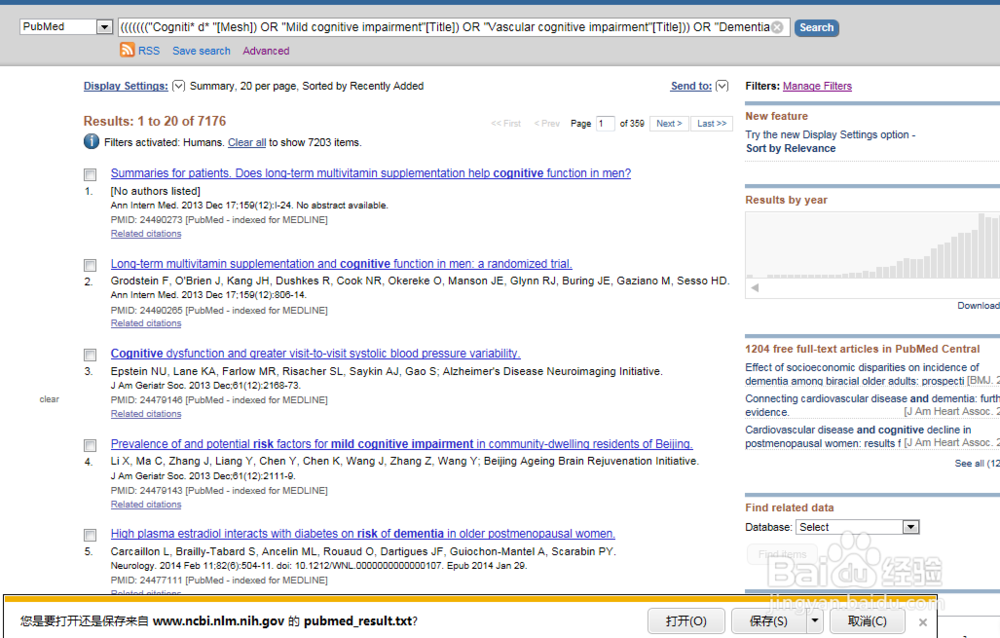Click inside the search query input field
The width and height of the screenshot is (1000, 638).
tap(445, 27)
